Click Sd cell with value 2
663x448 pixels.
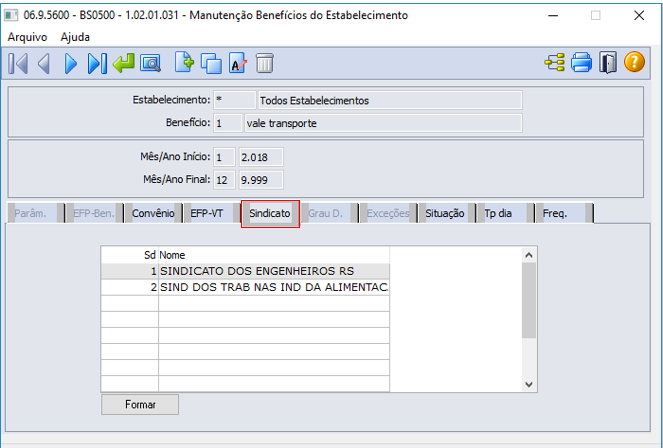coord(130,287)
